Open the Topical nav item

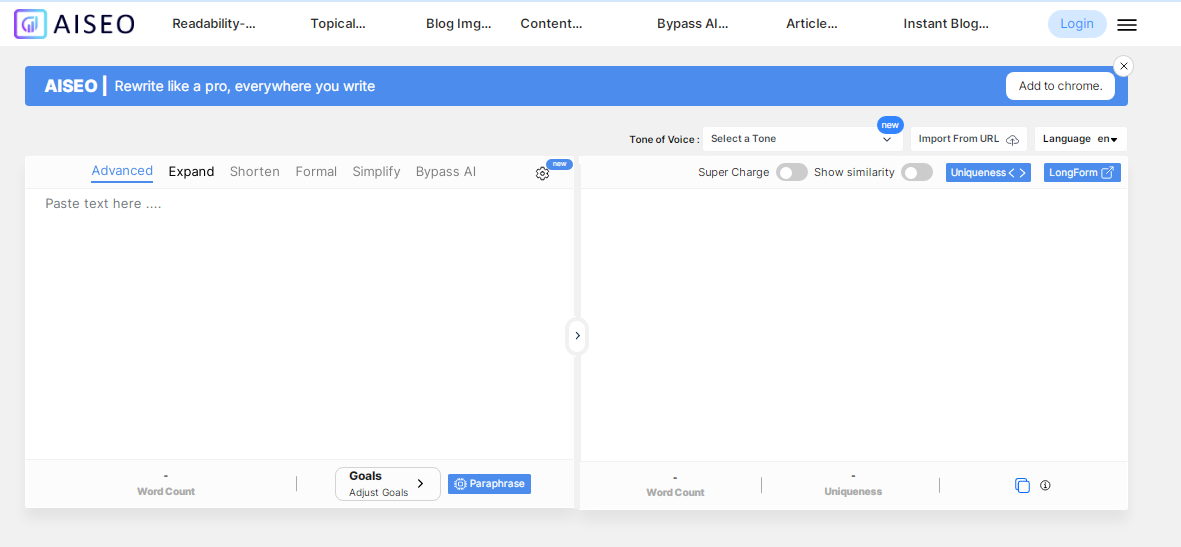click(338, 23)
